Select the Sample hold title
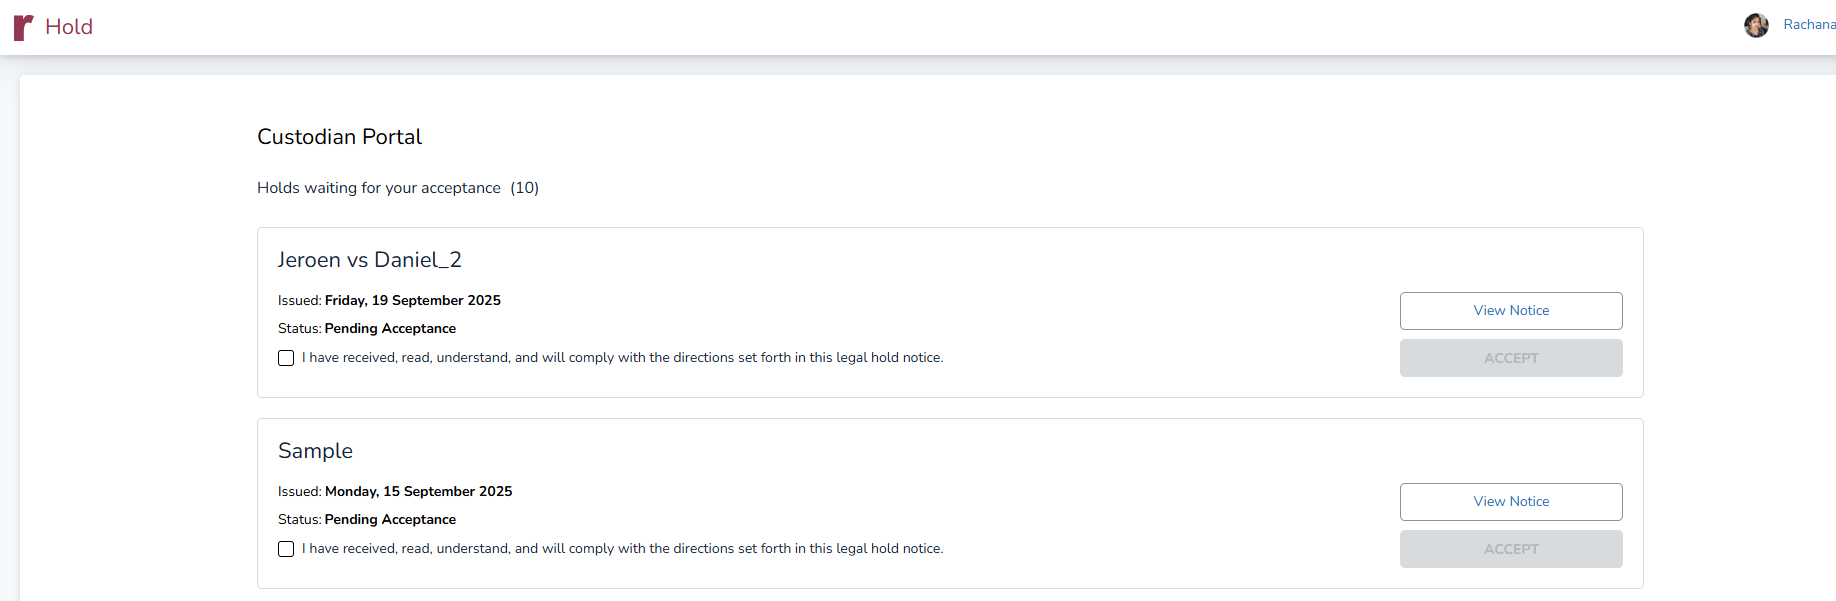This screenshot has width=1836, height=601. (315, 451)
